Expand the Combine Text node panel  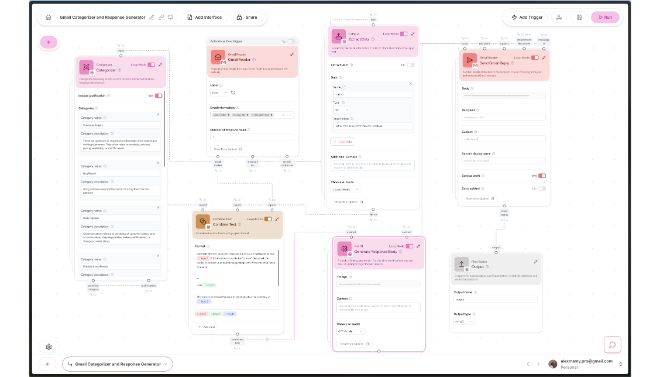277,219
